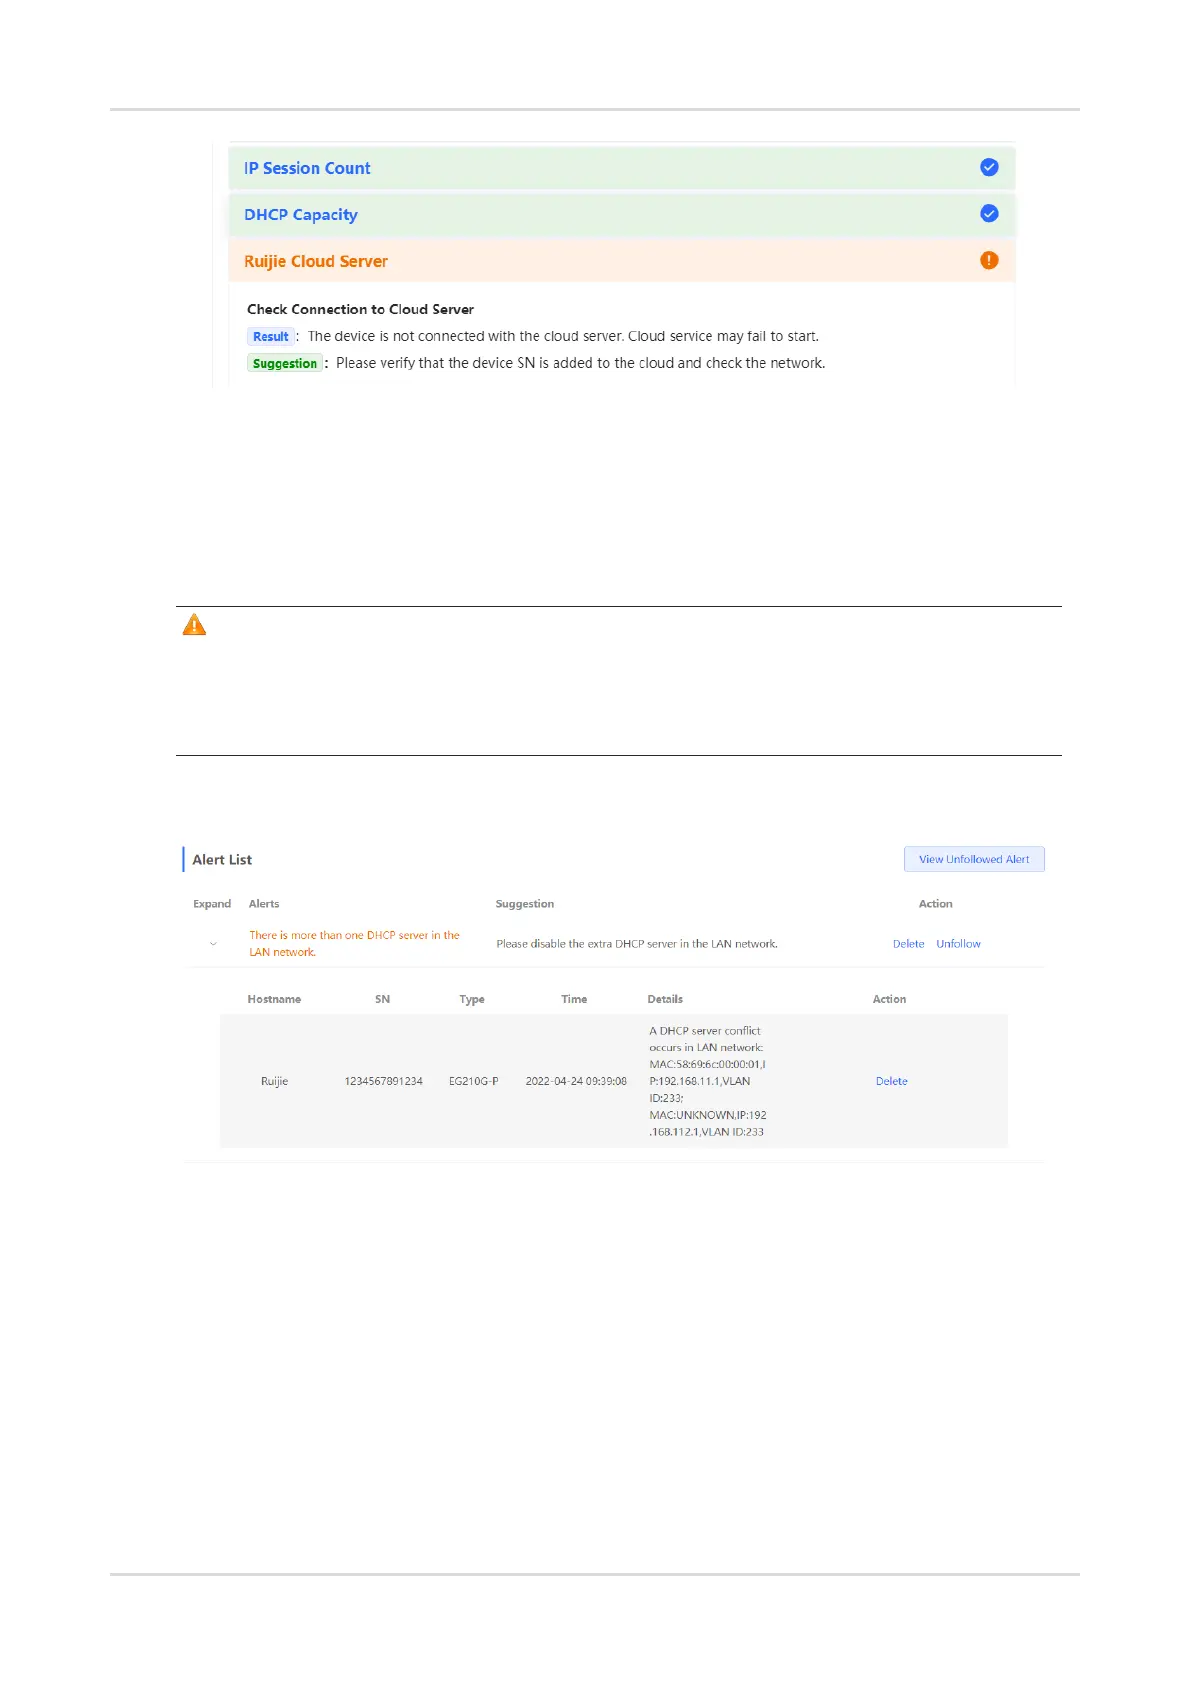1191x1684 pixels.
Task: Click the Suggestion label tag
Action: coord(284,364)
